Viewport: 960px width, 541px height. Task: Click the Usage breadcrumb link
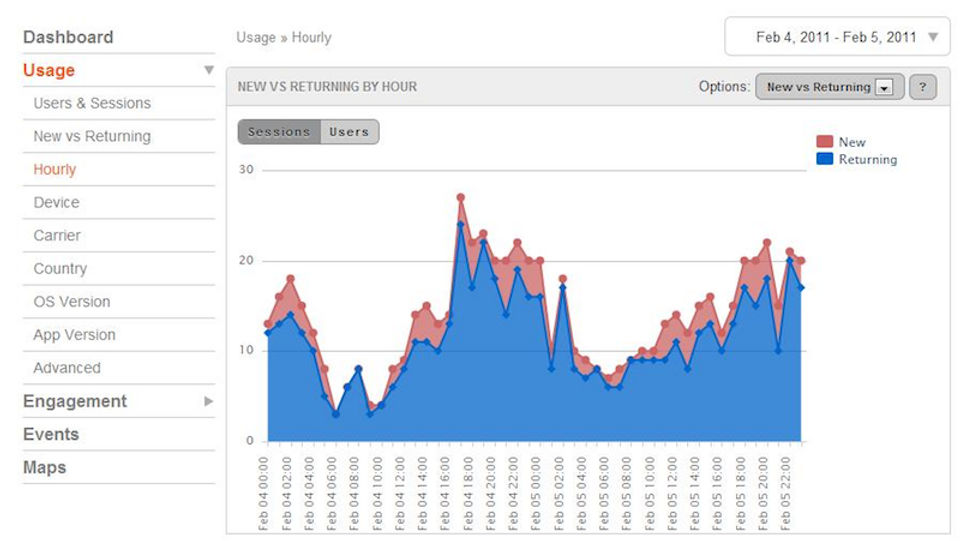click(x=256, y=37)
